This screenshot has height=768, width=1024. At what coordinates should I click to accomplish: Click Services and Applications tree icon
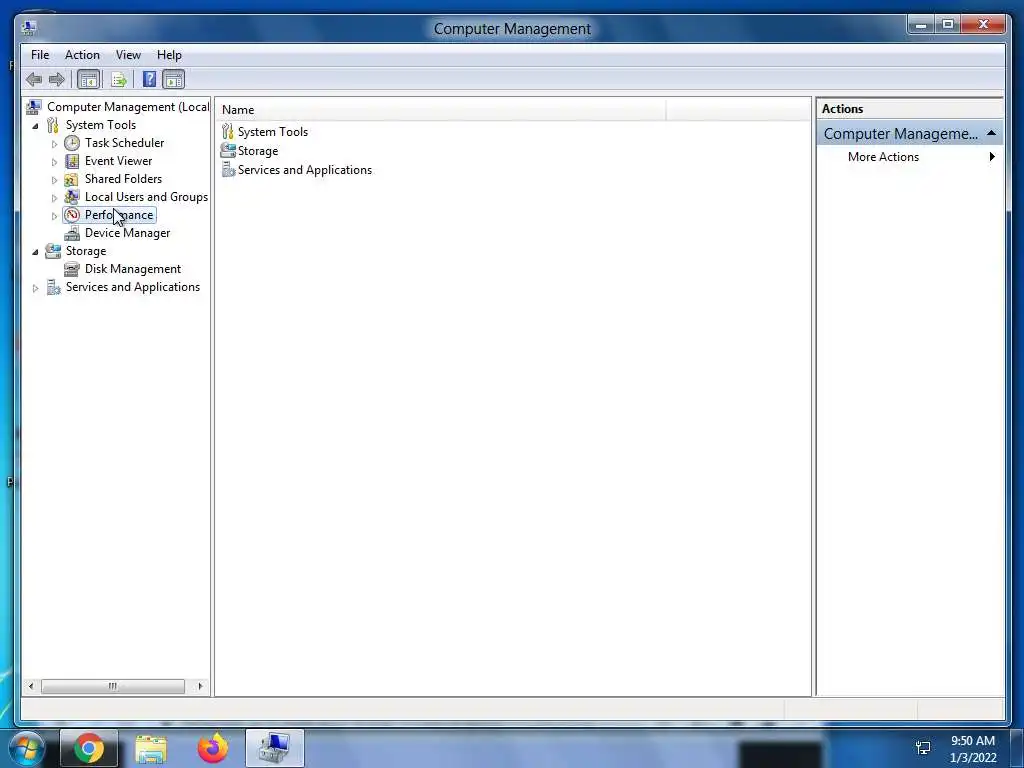(x=53, y=287)
